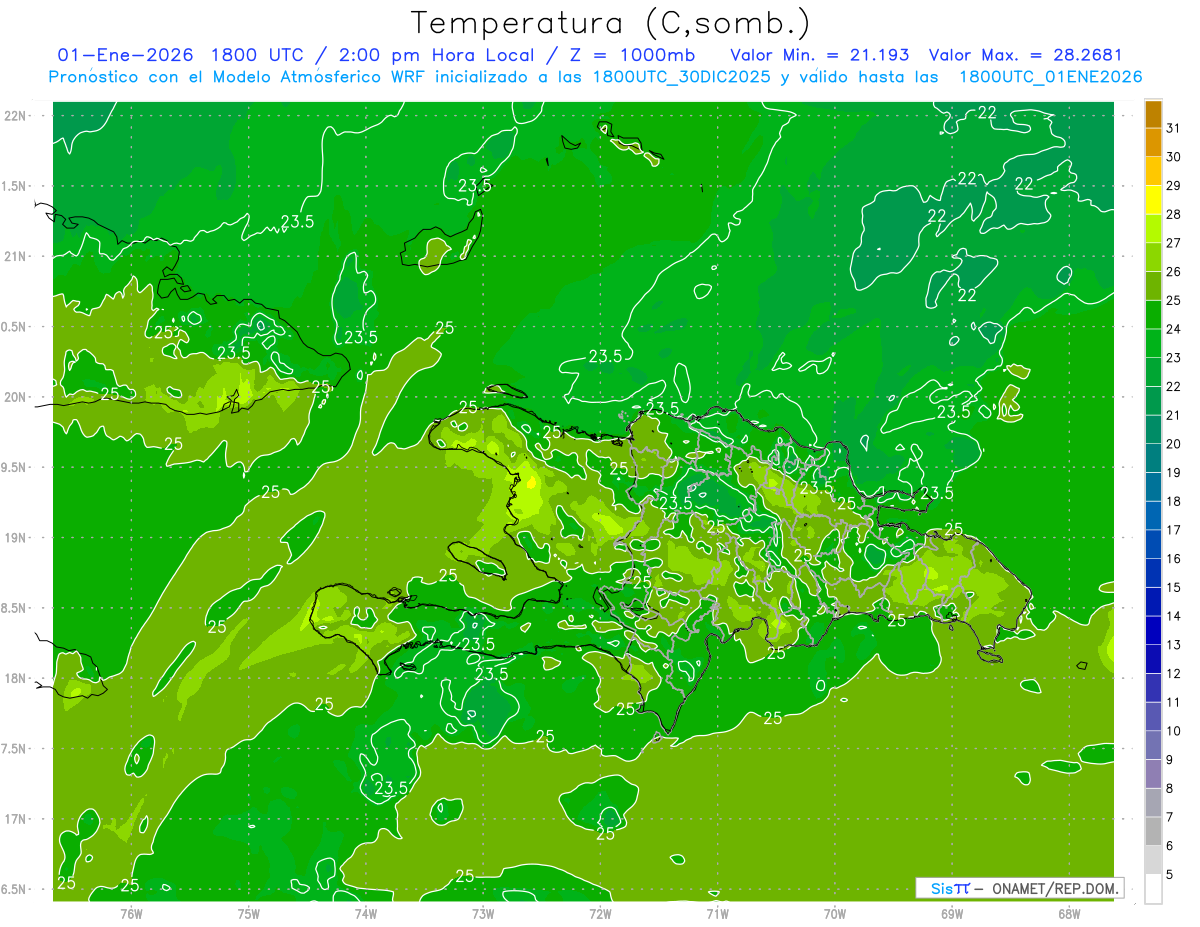
Task: Click the 68W longitude axis label
Action: click(1069, 913)
